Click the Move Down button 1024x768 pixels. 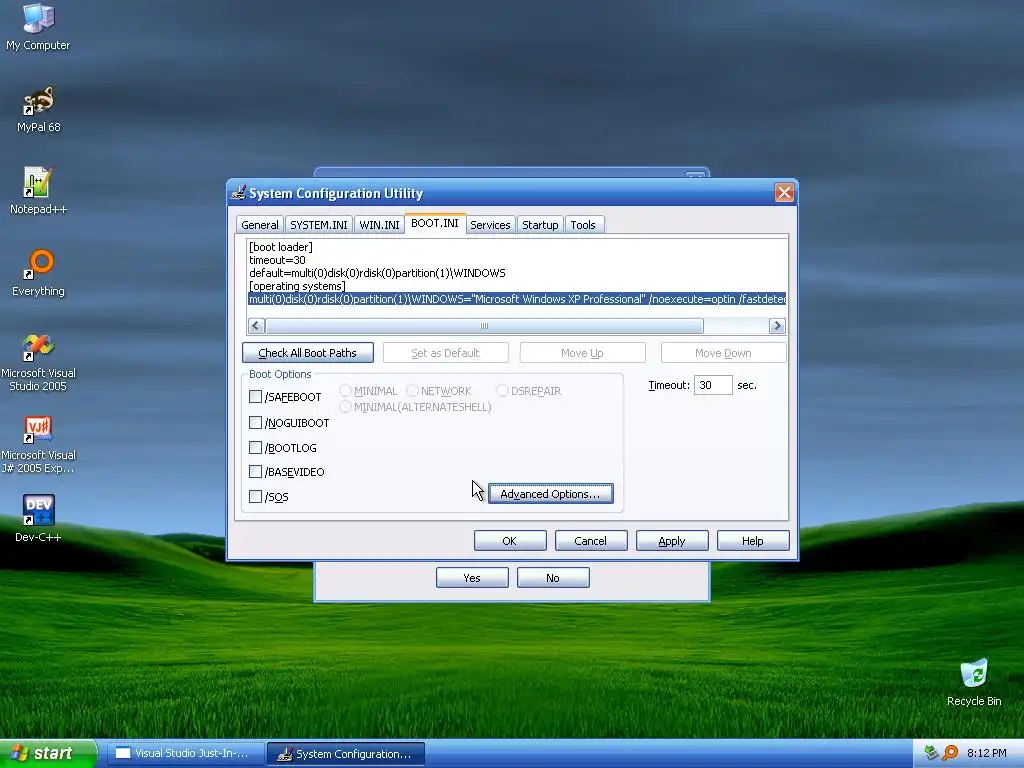pyautogui.click(x=723, y=353)
